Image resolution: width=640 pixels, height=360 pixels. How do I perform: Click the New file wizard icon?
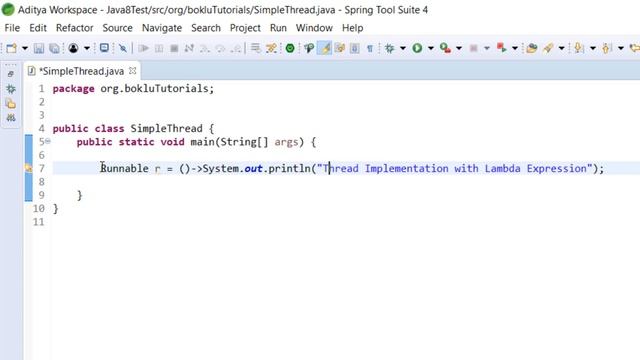tap(11, 49)
